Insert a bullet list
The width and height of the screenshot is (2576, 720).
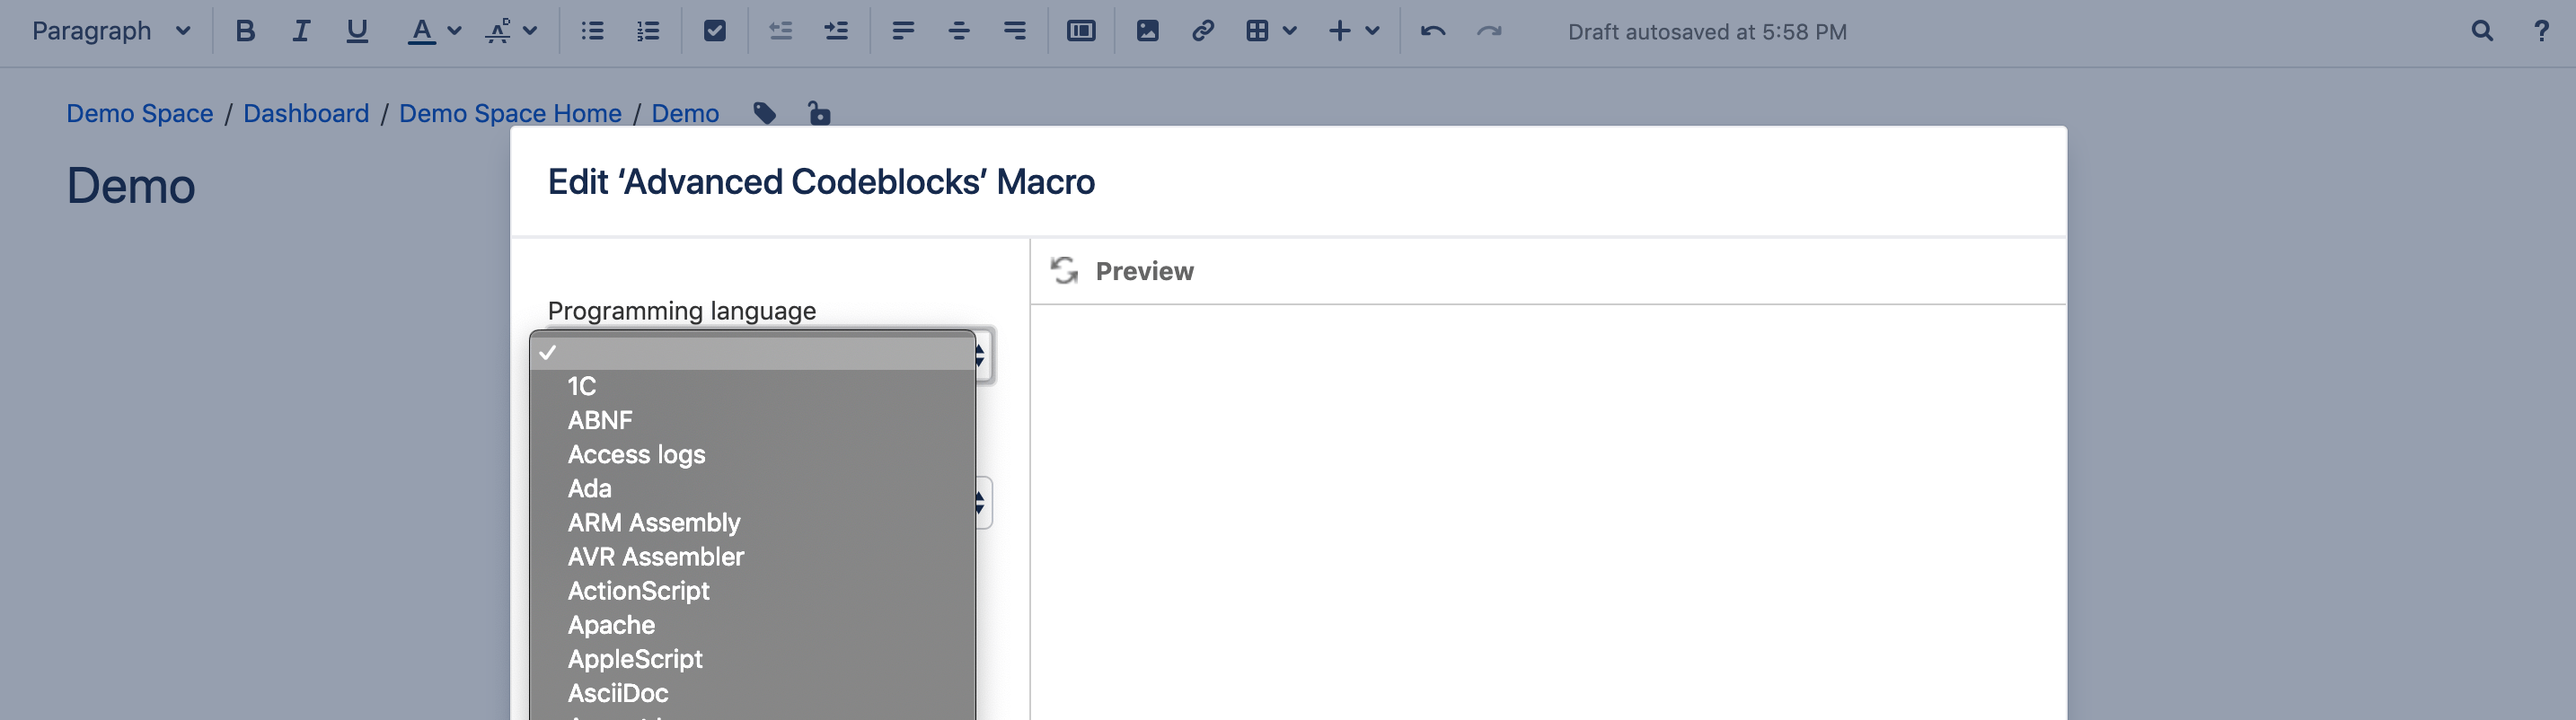(593, 31)
